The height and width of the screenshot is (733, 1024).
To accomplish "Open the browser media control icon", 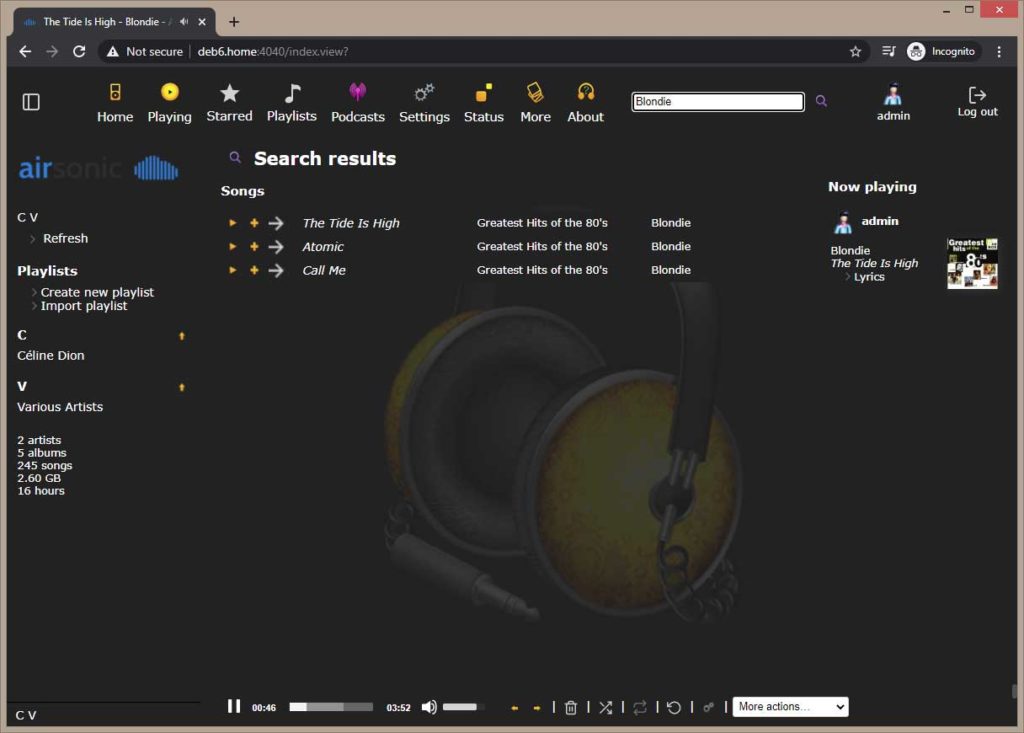I will 888,51.
